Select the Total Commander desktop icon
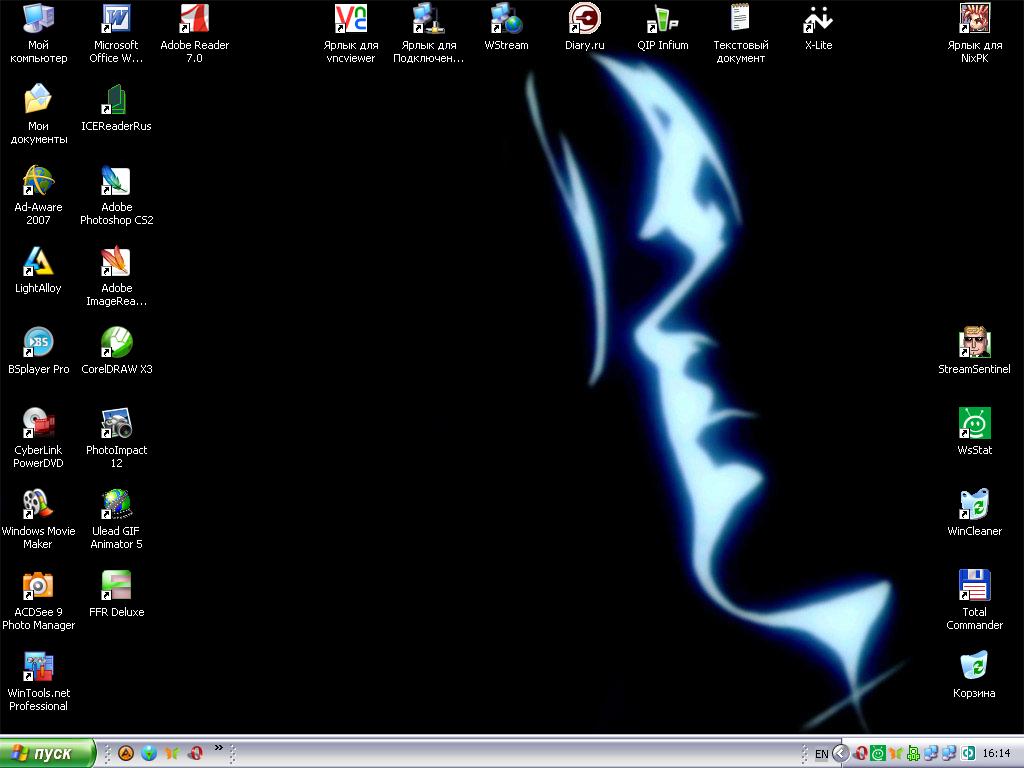Screen dimensions: 1024x768 [x=974, y=586]
